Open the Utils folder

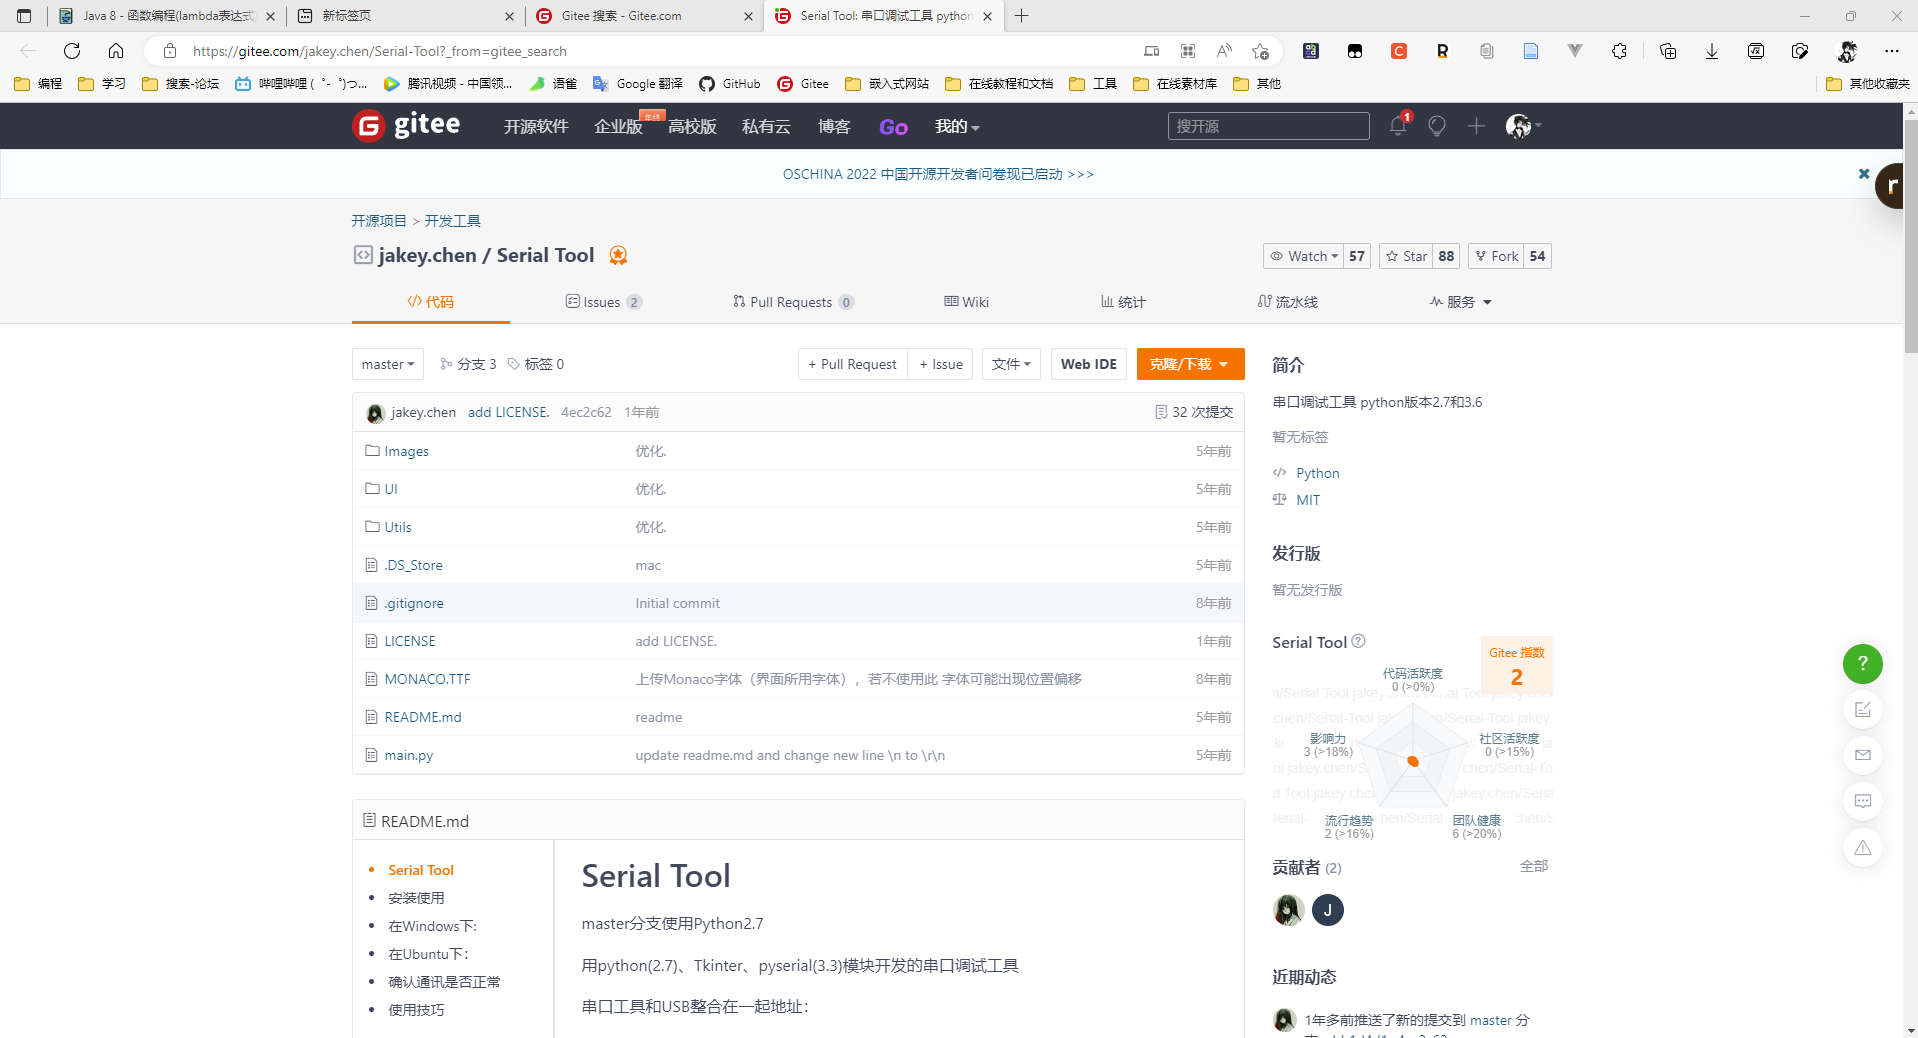pyautogui.click(x=398, y=527)
